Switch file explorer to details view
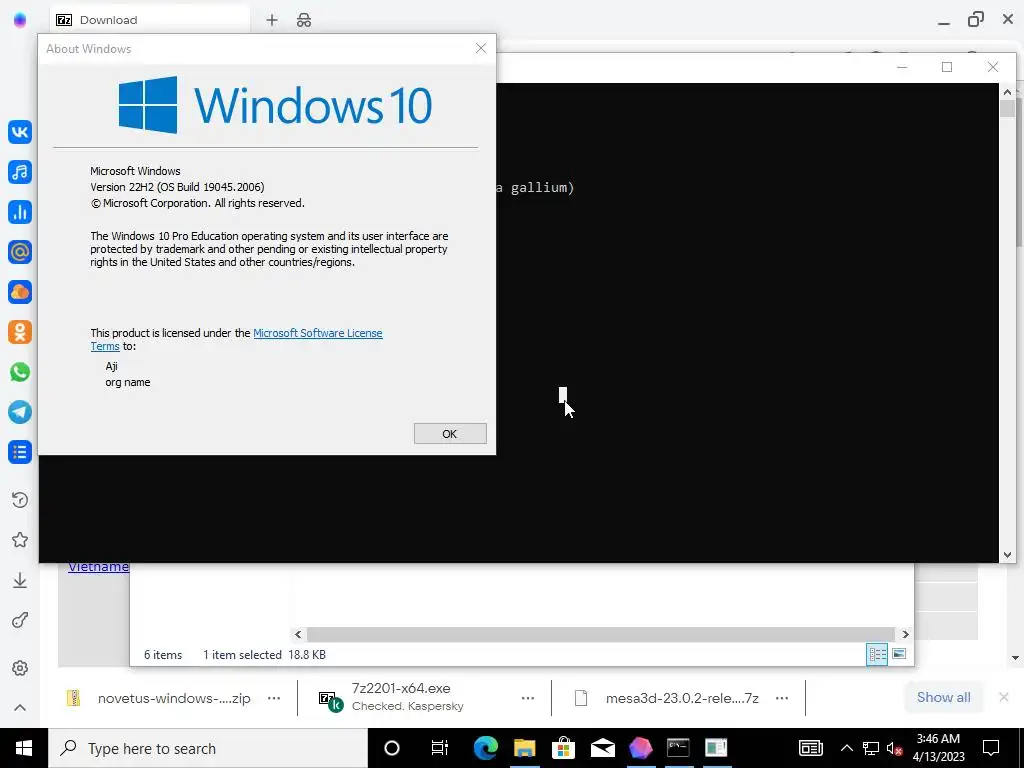Image resolution: width=1024 pixels, height=768 pixels. click(876, 654)
